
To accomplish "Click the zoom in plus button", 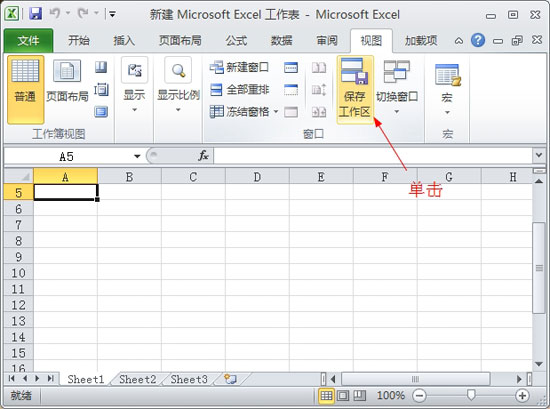I will click(x=522, y=396).
